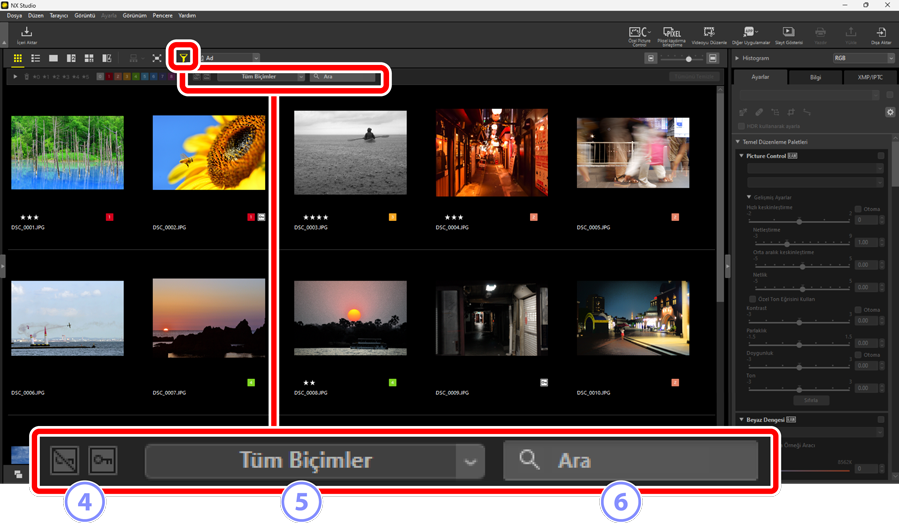Select the sunflower photo DSC_0002.JPG

[209, 153]
